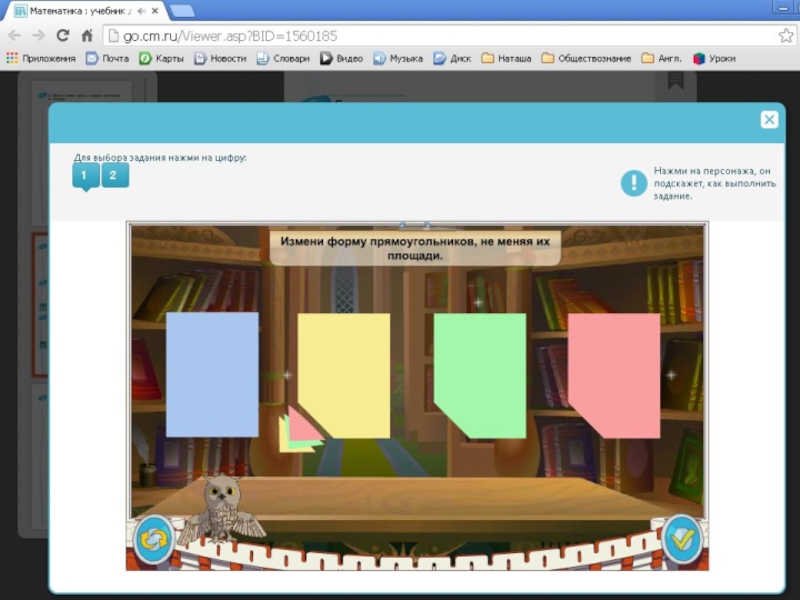This screenshot has height=600, width=800.
Task: Open the Словари bookmark
Action: (283, 58)
